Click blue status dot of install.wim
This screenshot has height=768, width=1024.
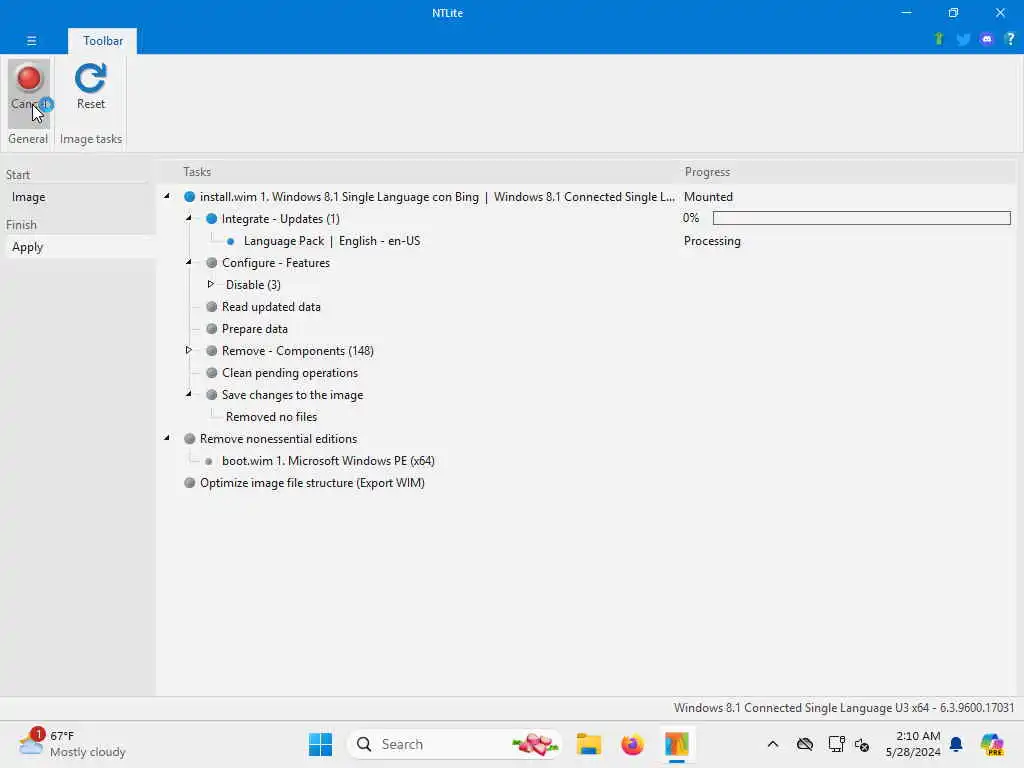189,197
